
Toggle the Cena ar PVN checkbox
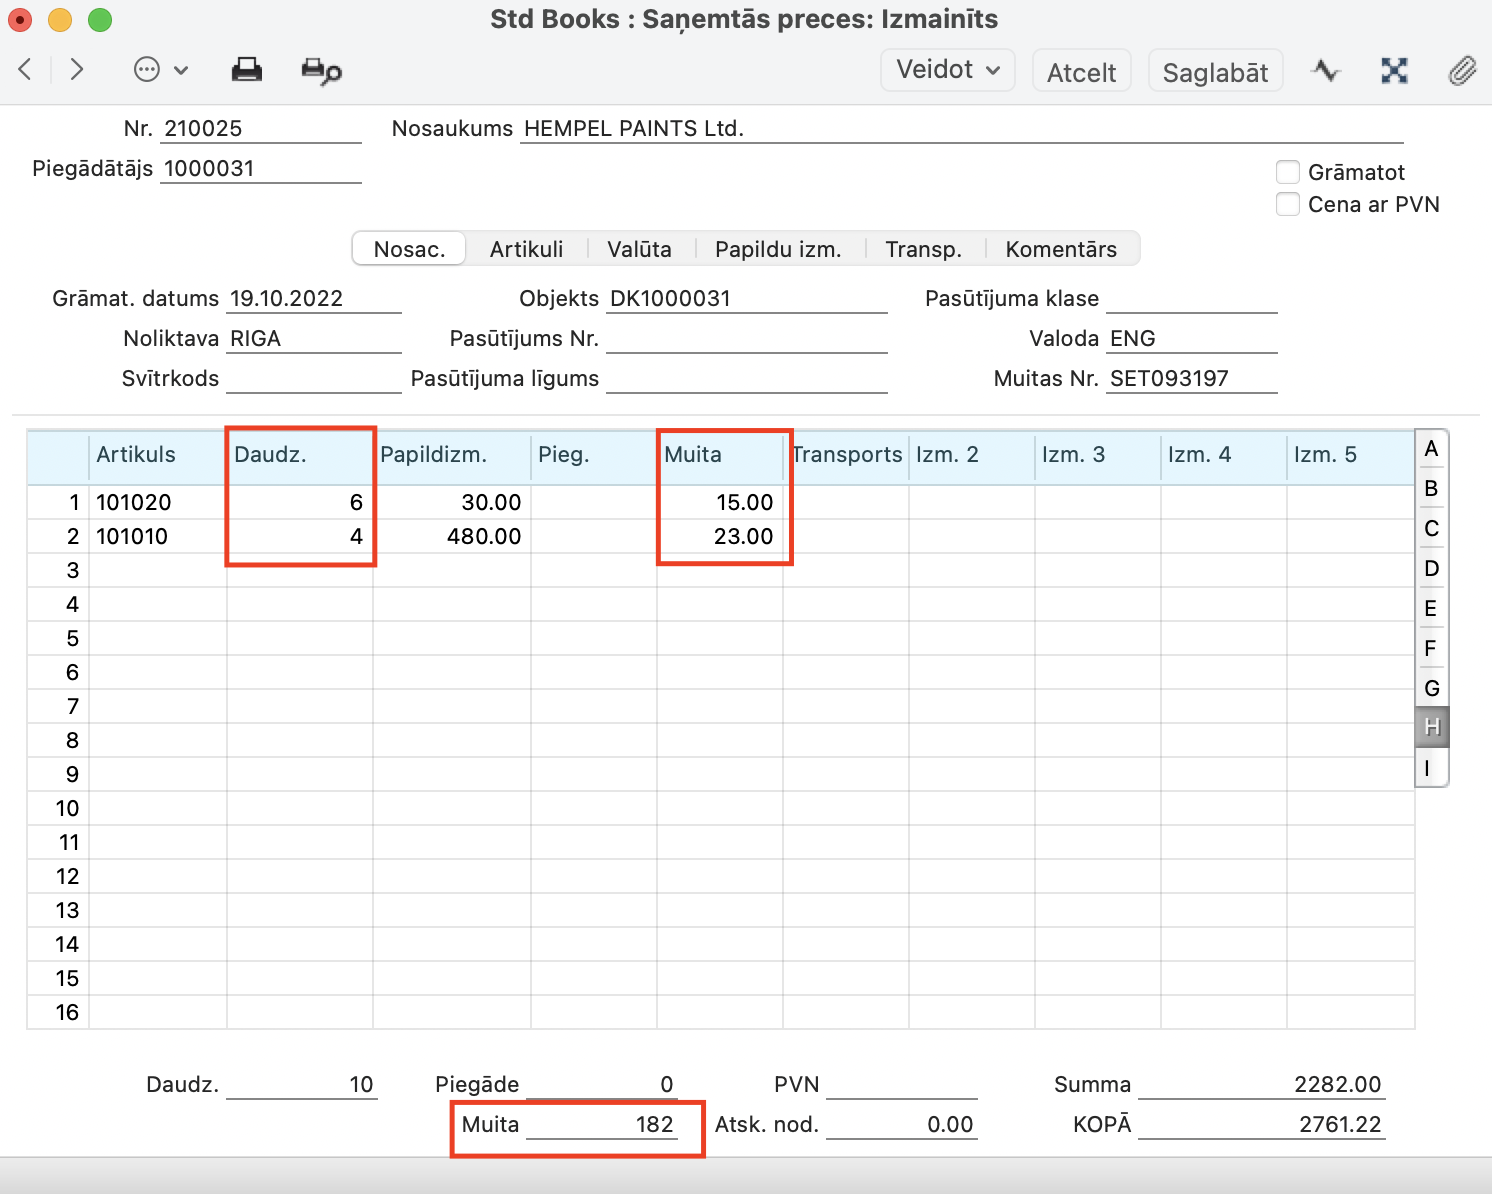pos(1288,204)
